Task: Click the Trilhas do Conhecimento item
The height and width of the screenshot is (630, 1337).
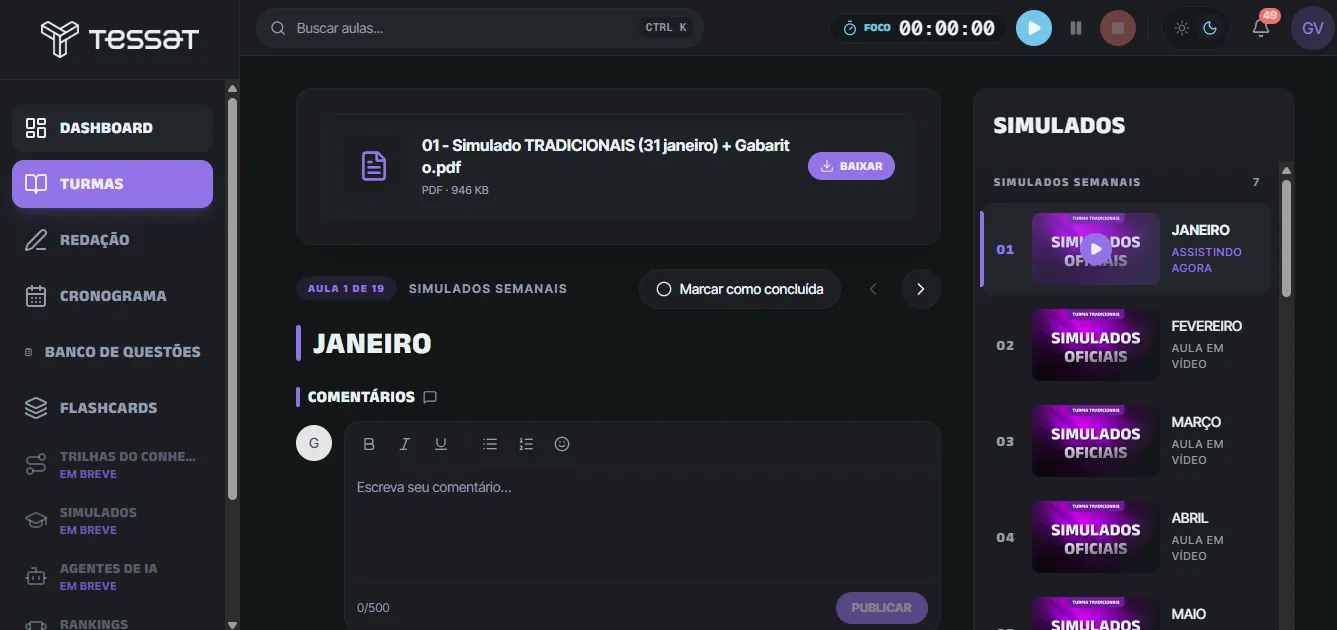Action: point(112,464)
